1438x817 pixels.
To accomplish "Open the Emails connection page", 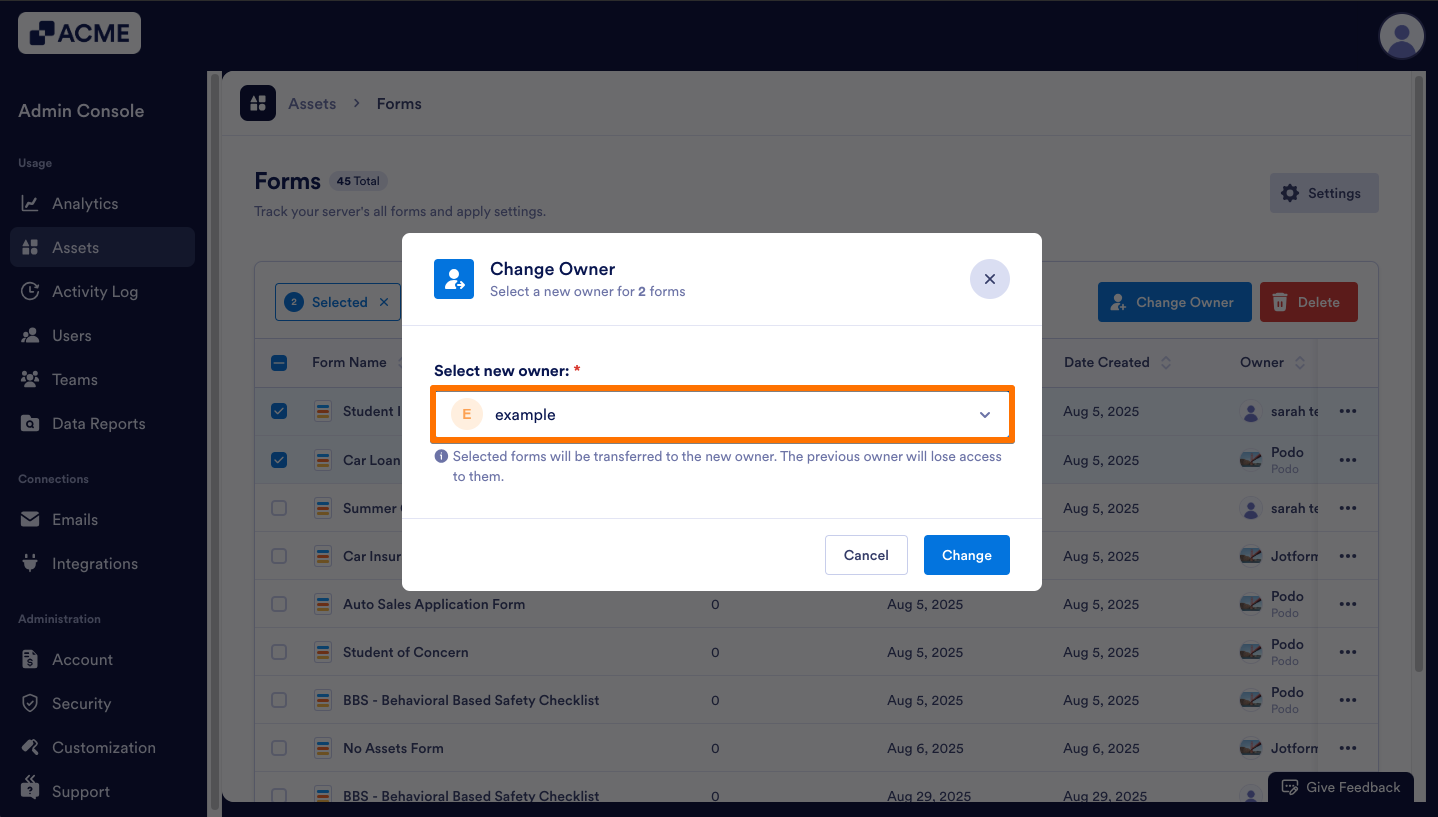I will click(75, 519).
